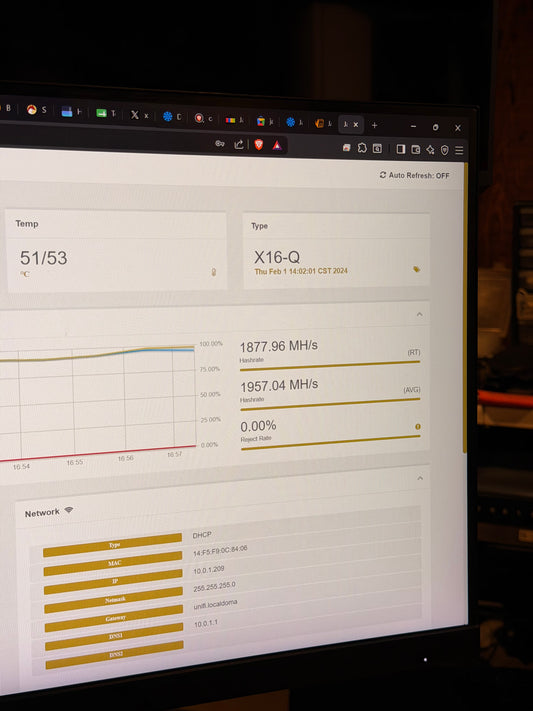Viewport: 533px width, 711px height.
Task: Click the Brave VPN shield icon
Action: (x=445, y=150)
